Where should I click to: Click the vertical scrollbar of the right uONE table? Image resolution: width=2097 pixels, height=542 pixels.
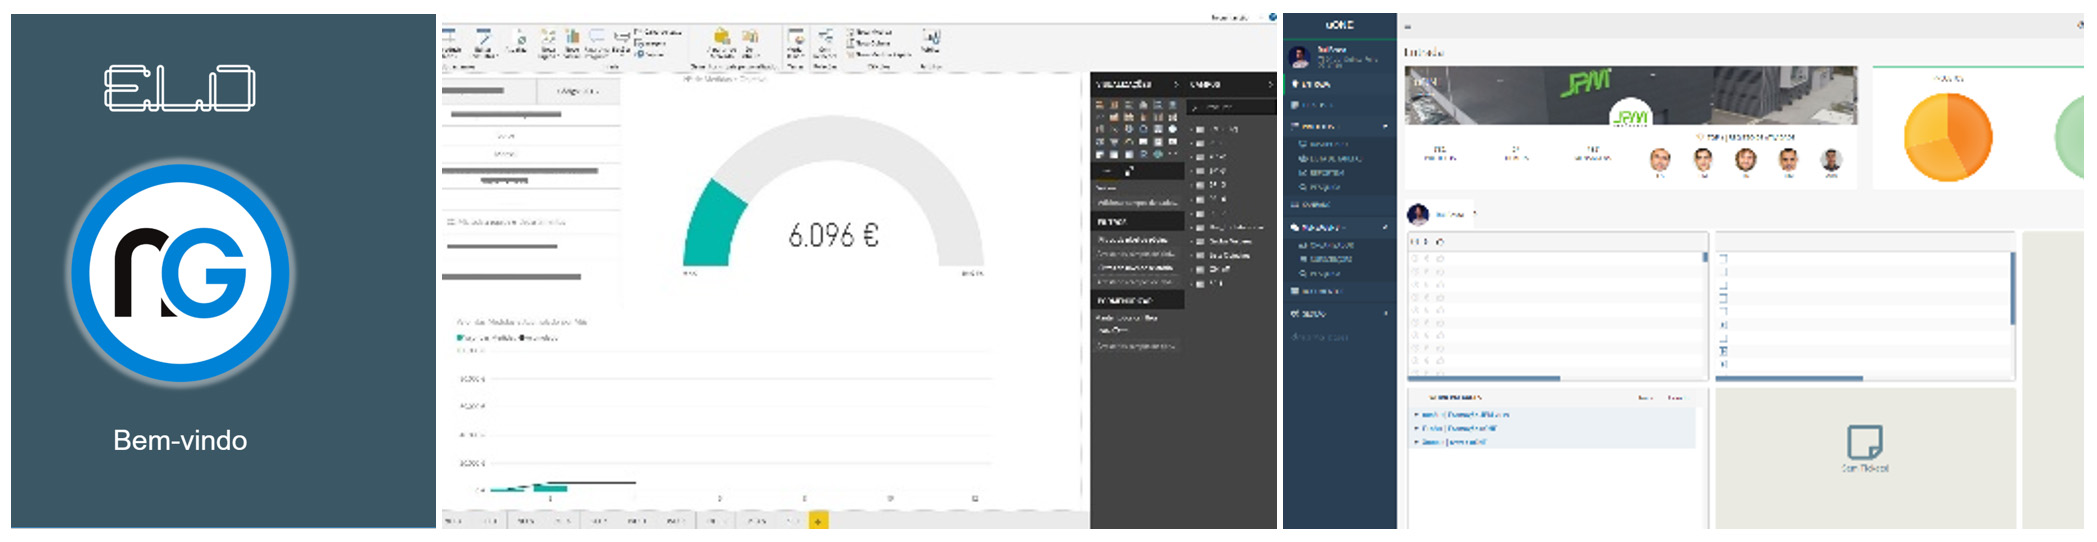pos(2012,288)
